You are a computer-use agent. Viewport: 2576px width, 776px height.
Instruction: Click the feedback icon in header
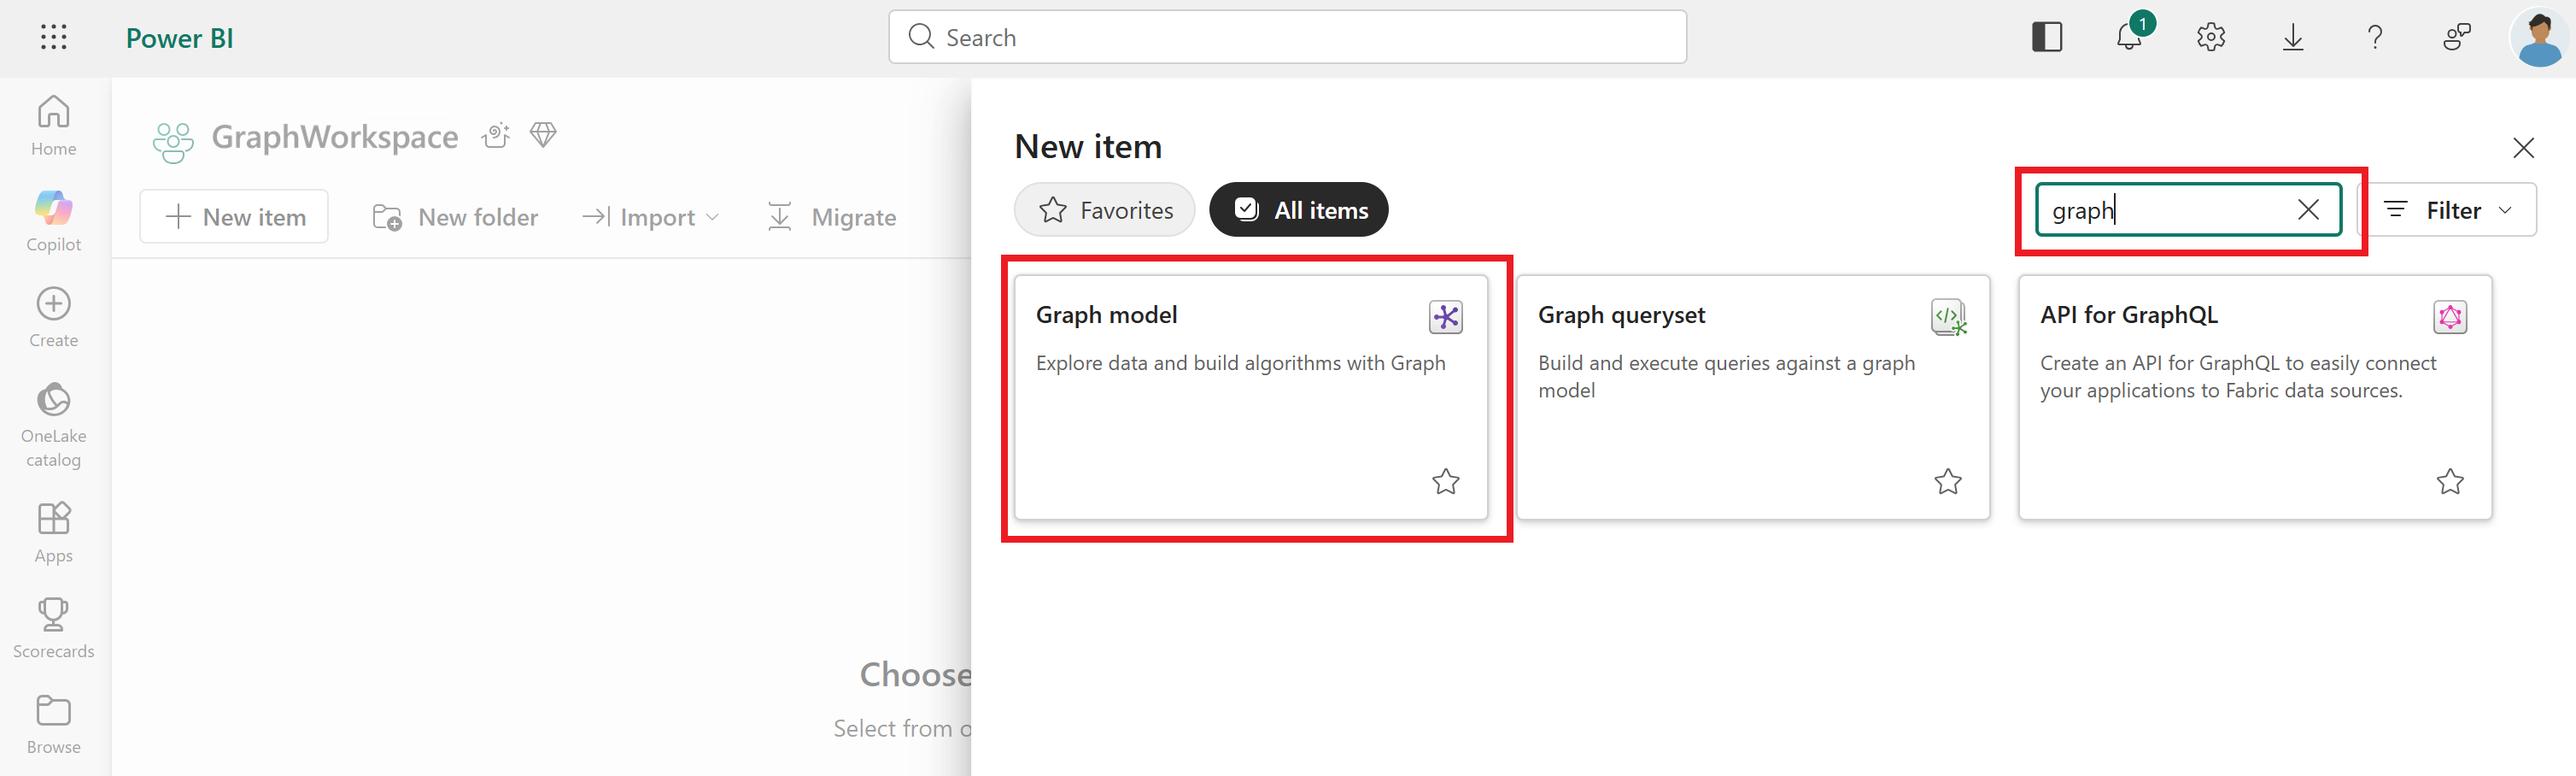point(2457,38)
